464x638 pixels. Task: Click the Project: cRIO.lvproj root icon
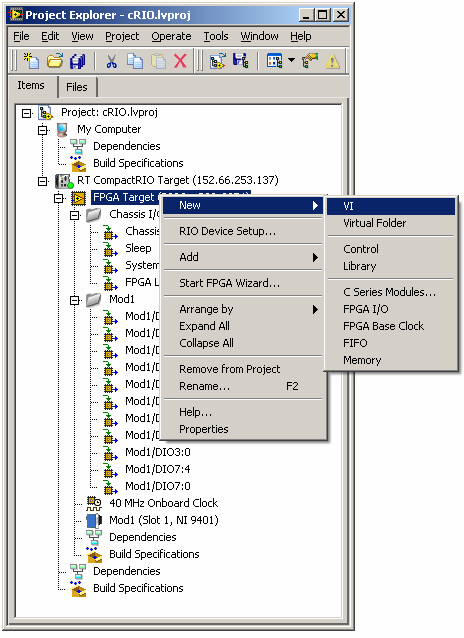click(45, 112)
